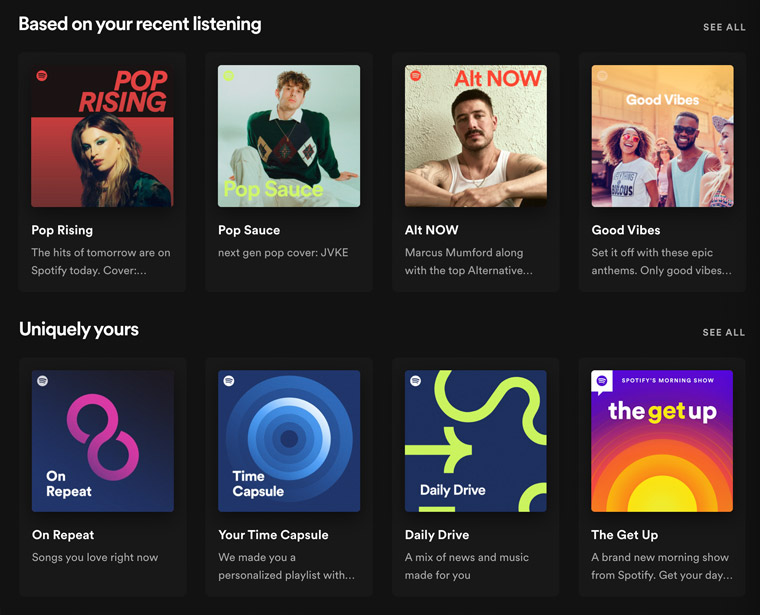This screenshot has height=615, width=760.
Task: Select the Your Time Capsule title
Action: coord(273,535)
